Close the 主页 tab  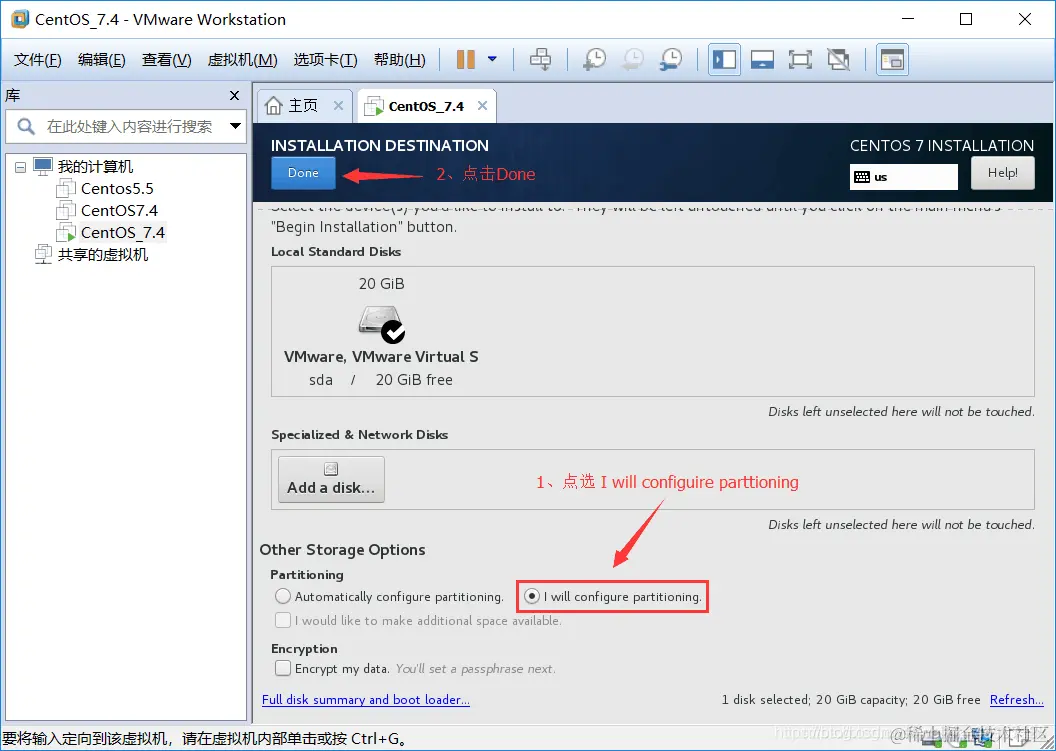(x=338, y=106)
